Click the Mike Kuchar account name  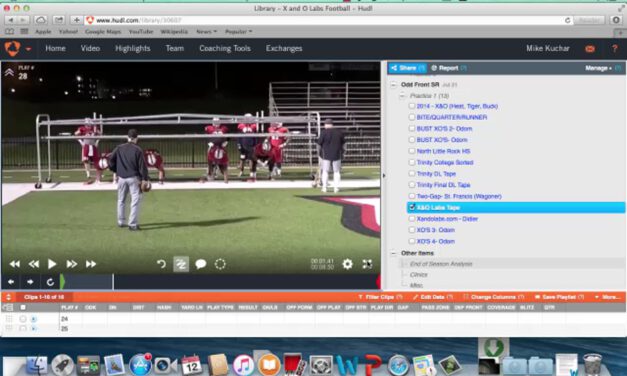tap(547, 48)
